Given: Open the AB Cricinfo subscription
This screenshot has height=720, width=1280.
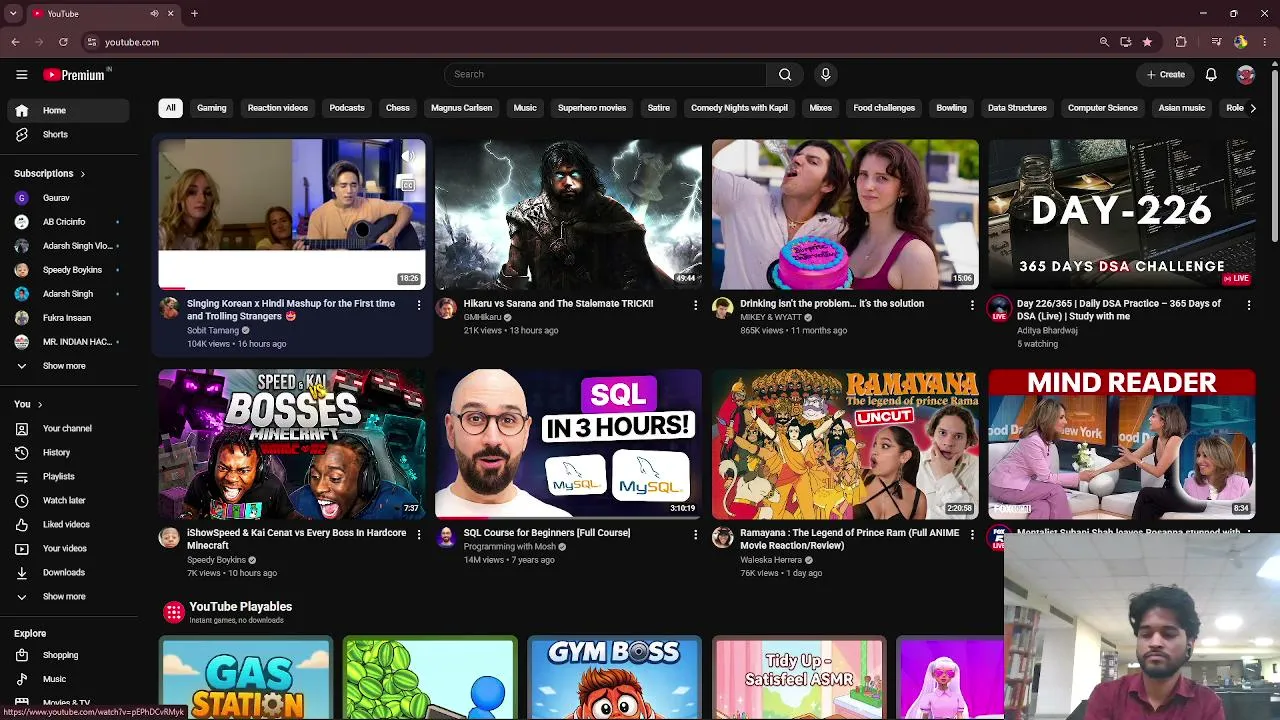Looking at the screenshot, I should (x=67, y=222).
